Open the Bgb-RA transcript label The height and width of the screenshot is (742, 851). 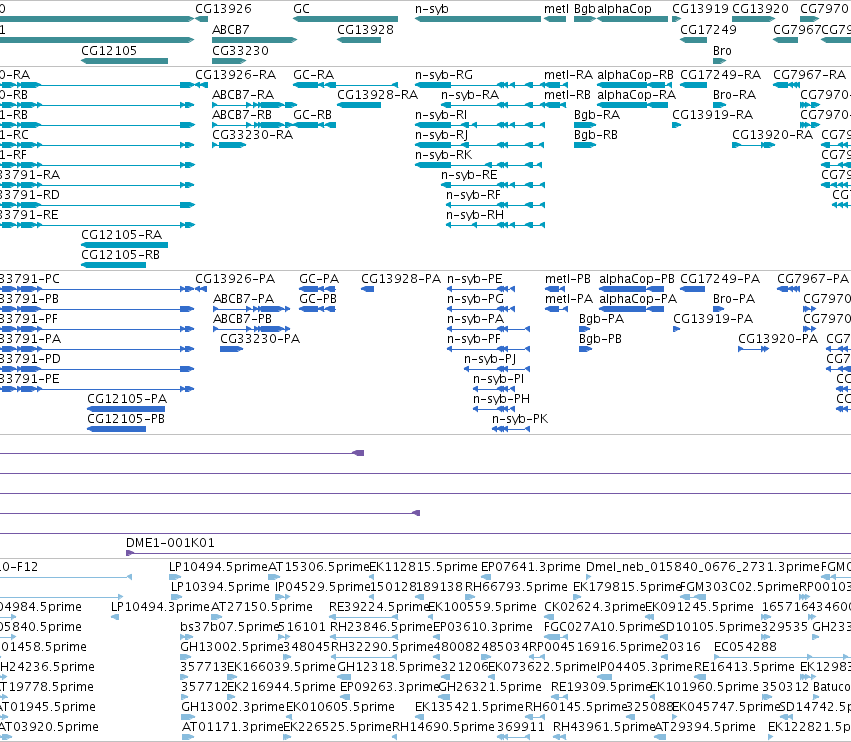pyautogui.click(x=596, y=115)
